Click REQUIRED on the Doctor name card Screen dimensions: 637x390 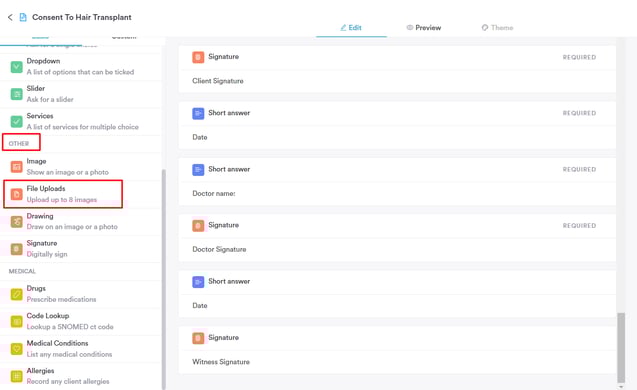[x=579, y=169]
